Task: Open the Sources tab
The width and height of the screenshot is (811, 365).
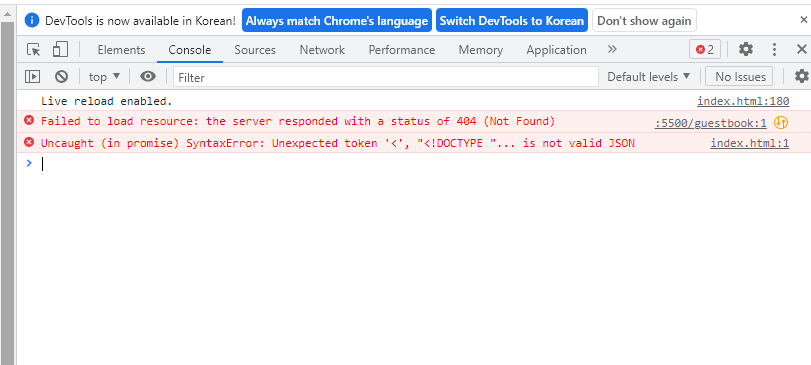Action: coord(255,50)
